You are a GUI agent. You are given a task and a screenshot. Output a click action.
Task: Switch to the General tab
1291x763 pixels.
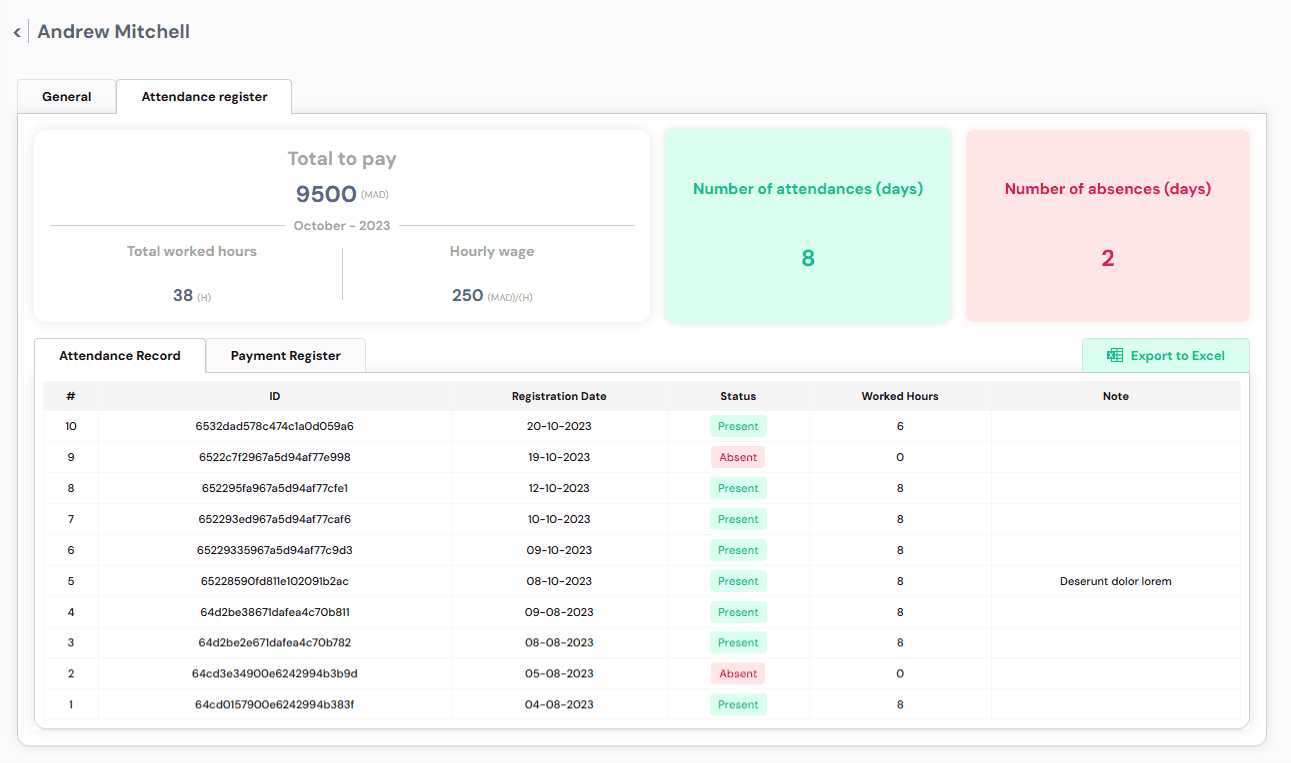pos(67,97)
